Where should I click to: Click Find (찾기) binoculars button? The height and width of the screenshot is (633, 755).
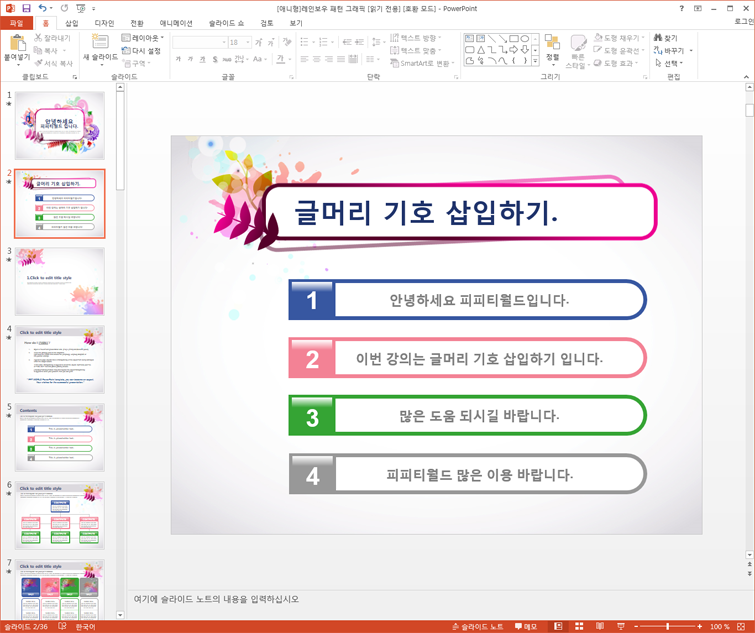tap(665, 38)
